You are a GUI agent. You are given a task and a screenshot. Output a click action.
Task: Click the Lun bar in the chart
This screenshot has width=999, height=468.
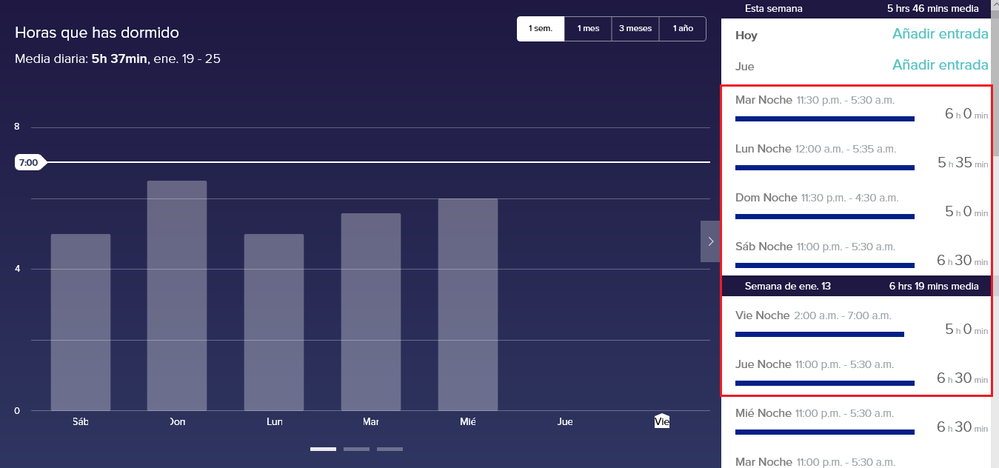(x=274, y=322)
